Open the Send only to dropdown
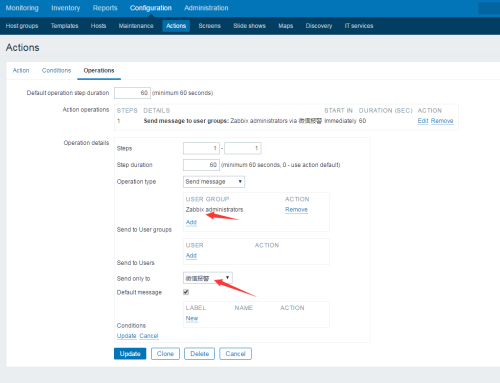The width and height of the screenshot is (500, 383). 208,278
